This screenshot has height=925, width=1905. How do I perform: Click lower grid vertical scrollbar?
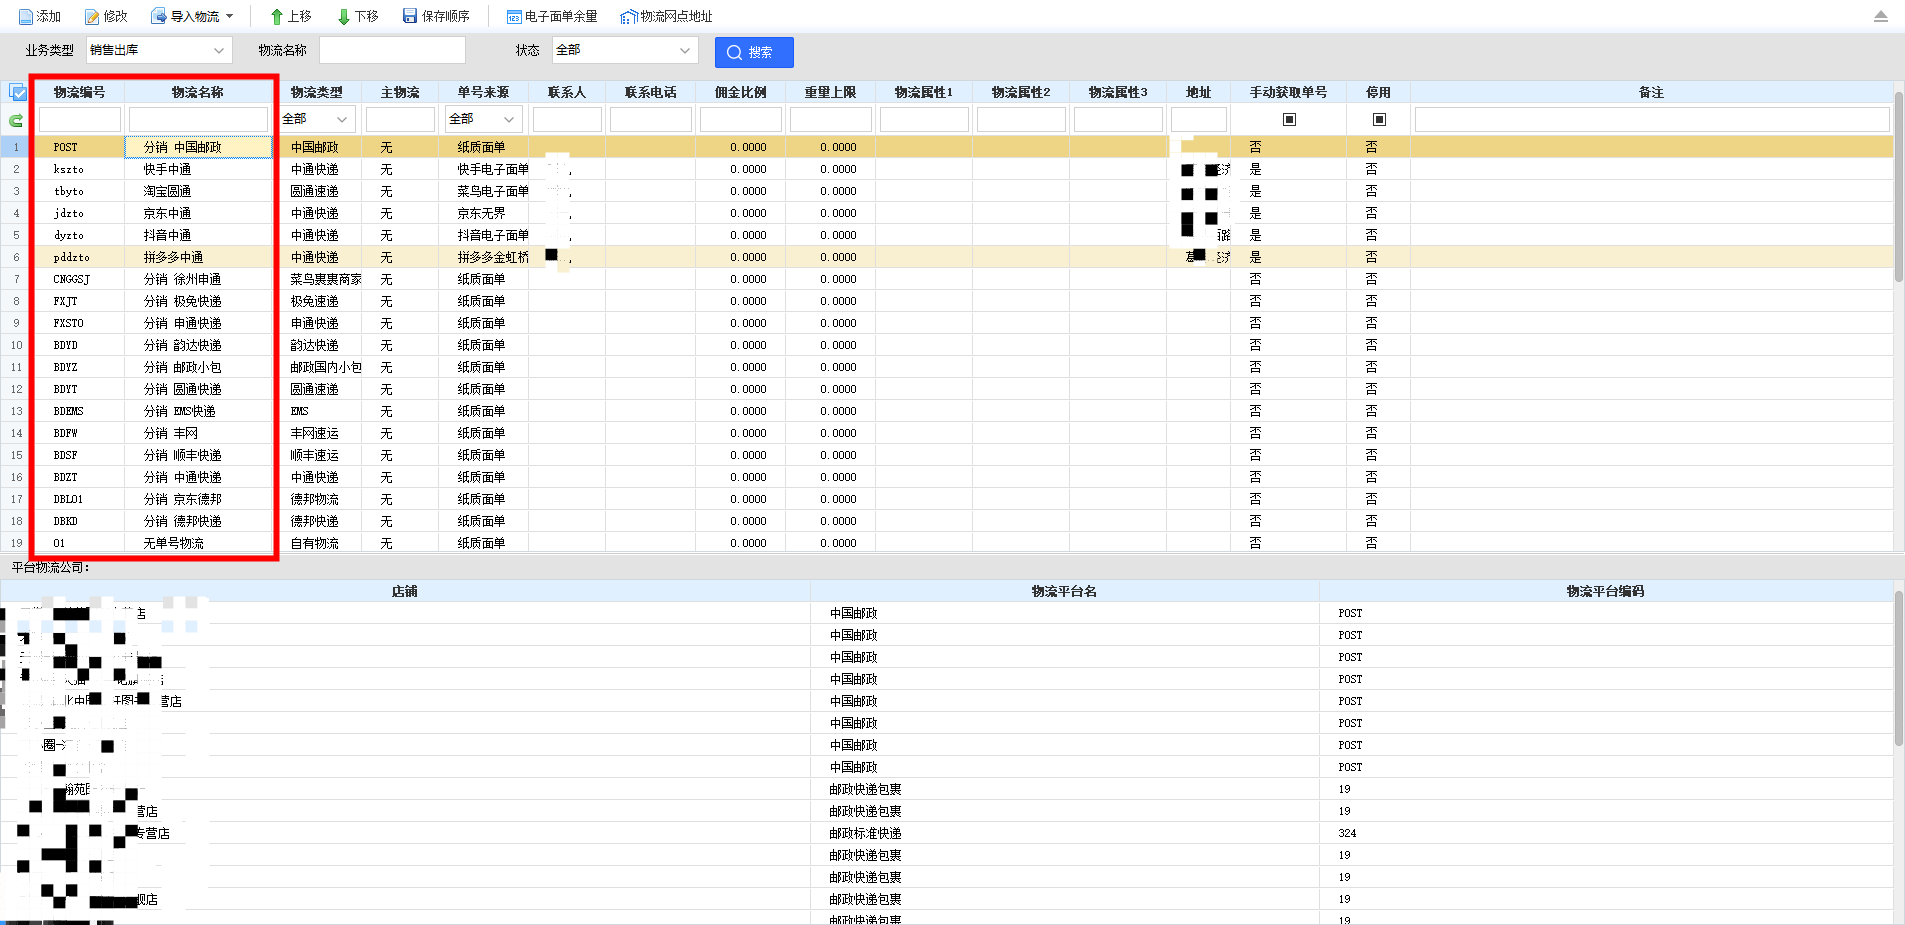pyautogui.click(x=1898, y=670)
